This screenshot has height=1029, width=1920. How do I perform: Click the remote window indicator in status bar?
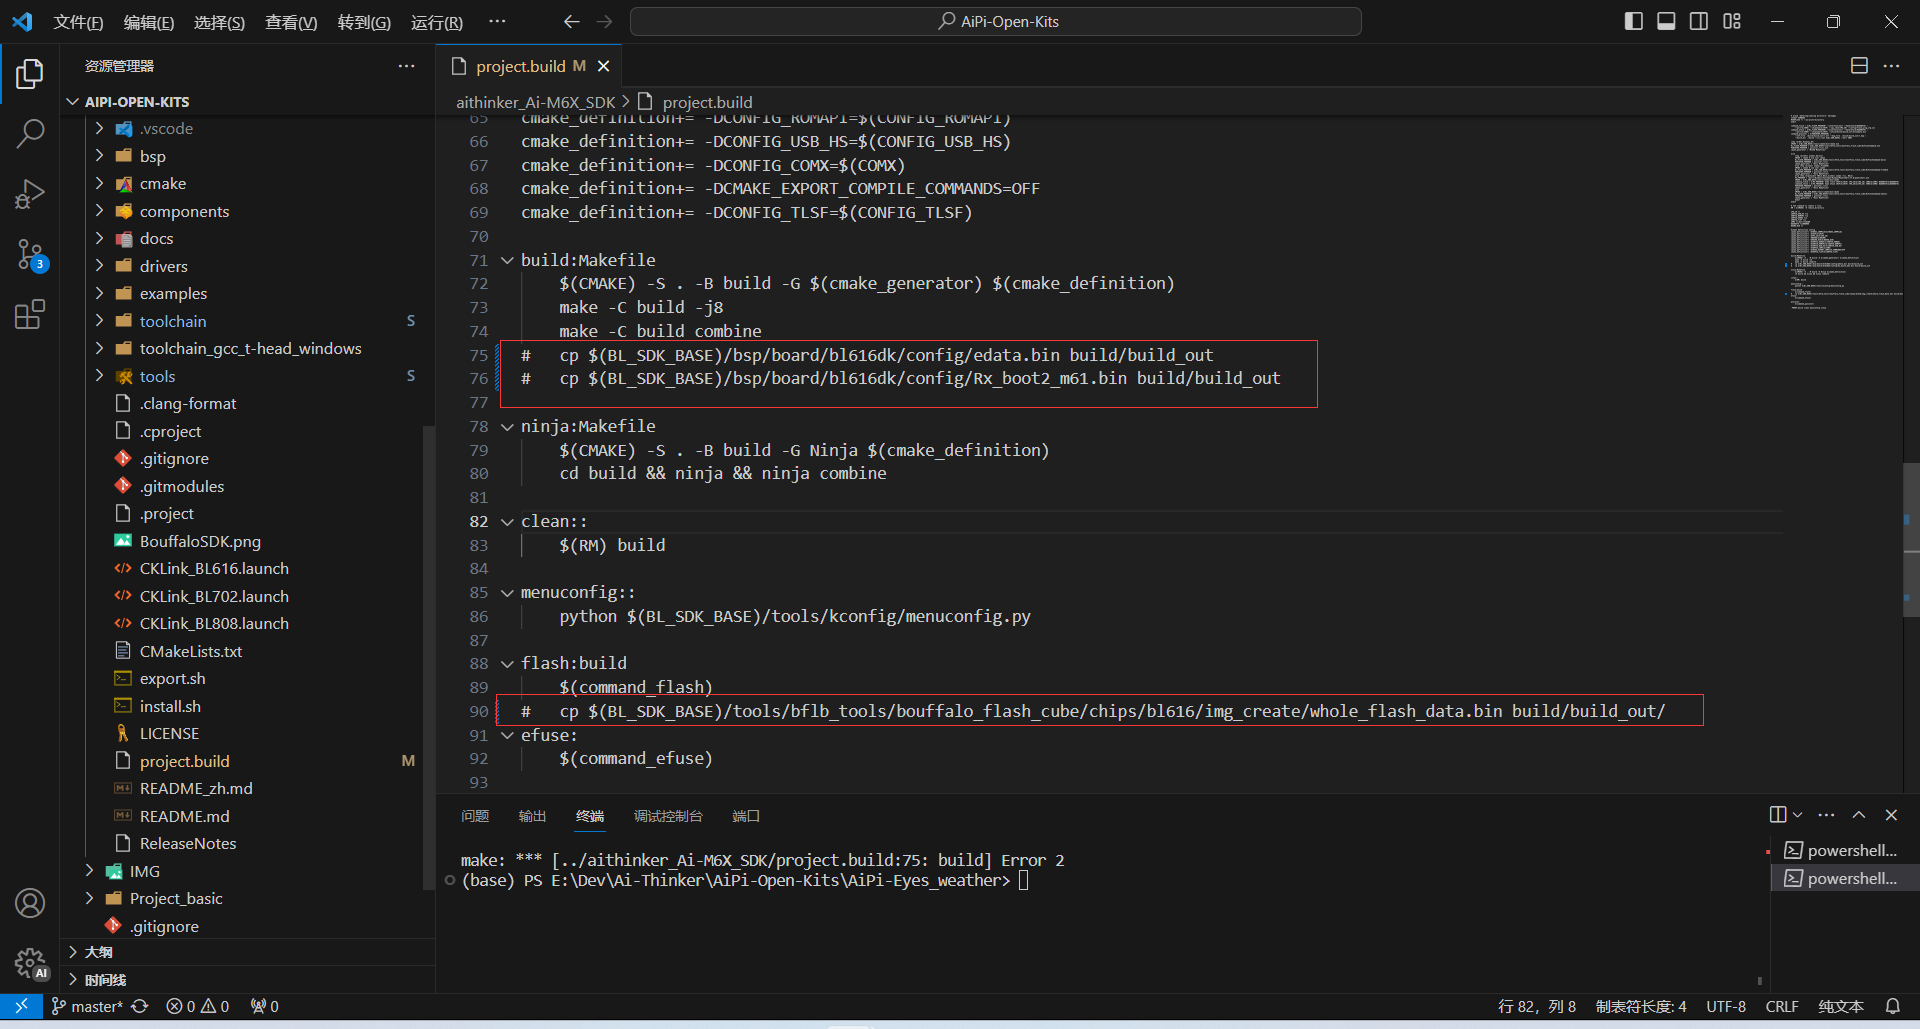[21, 1006]
